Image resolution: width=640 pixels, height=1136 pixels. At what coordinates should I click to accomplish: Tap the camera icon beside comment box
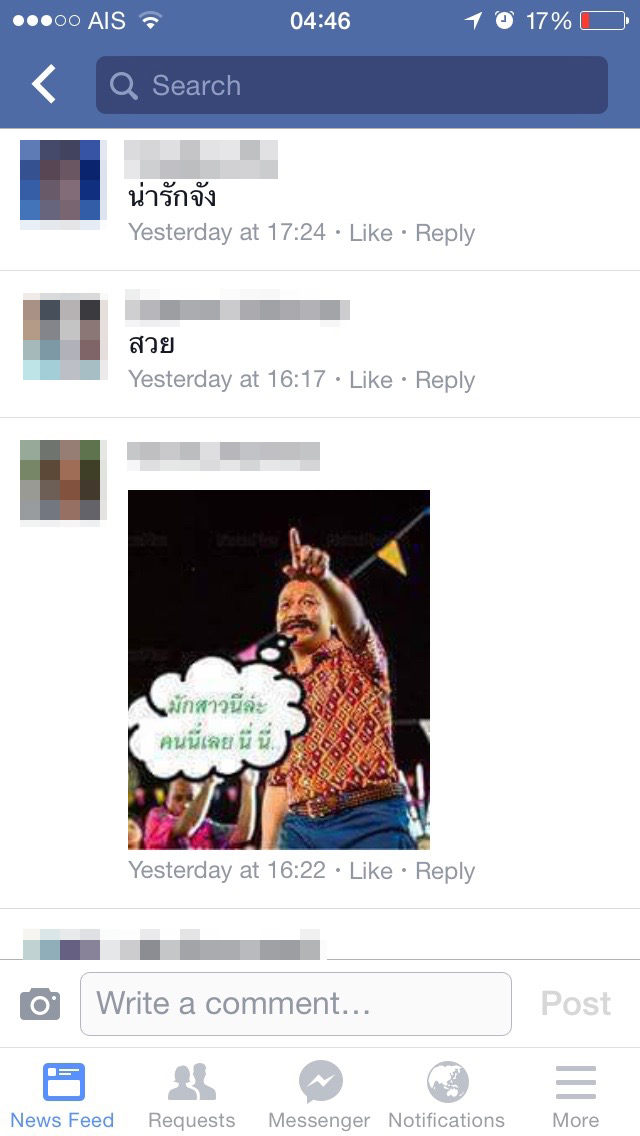pos(40,1003)
